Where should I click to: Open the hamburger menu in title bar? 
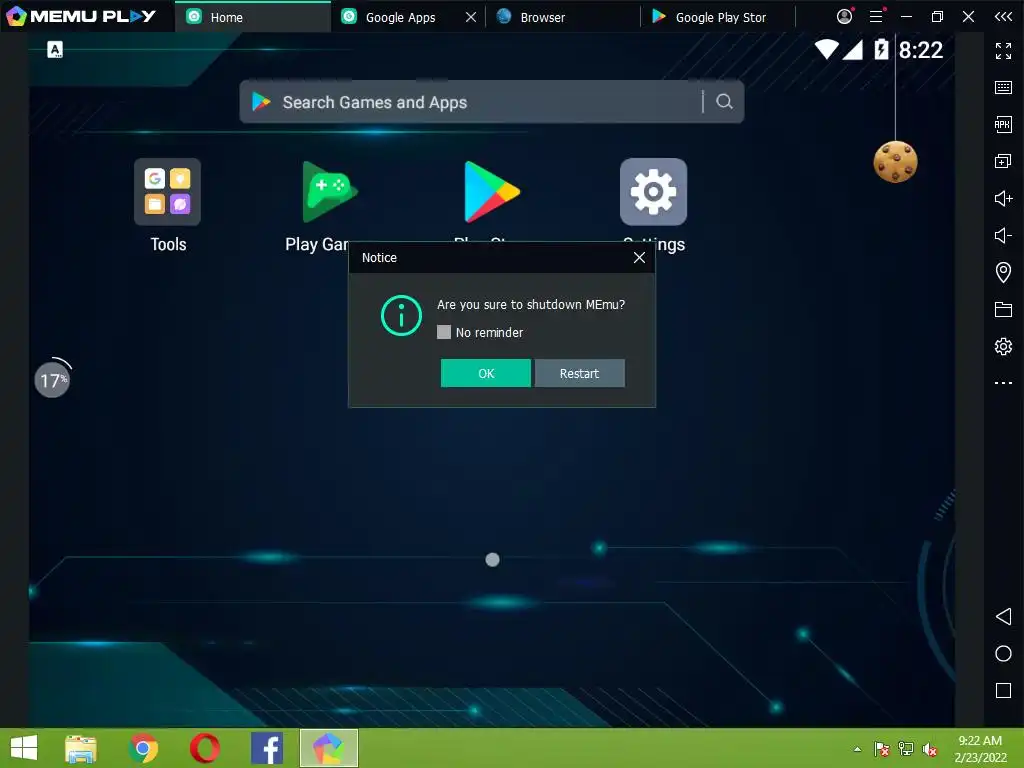click(876, 16)
